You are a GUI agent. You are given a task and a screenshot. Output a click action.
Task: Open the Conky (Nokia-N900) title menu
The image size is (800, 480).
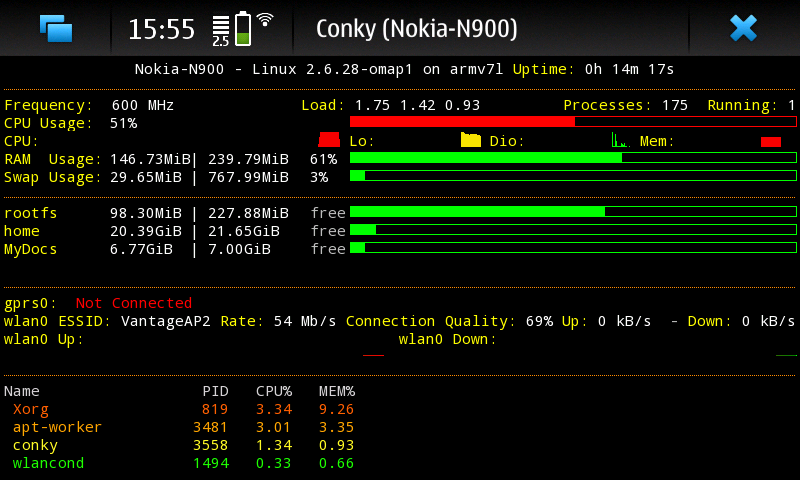[416, 28]
